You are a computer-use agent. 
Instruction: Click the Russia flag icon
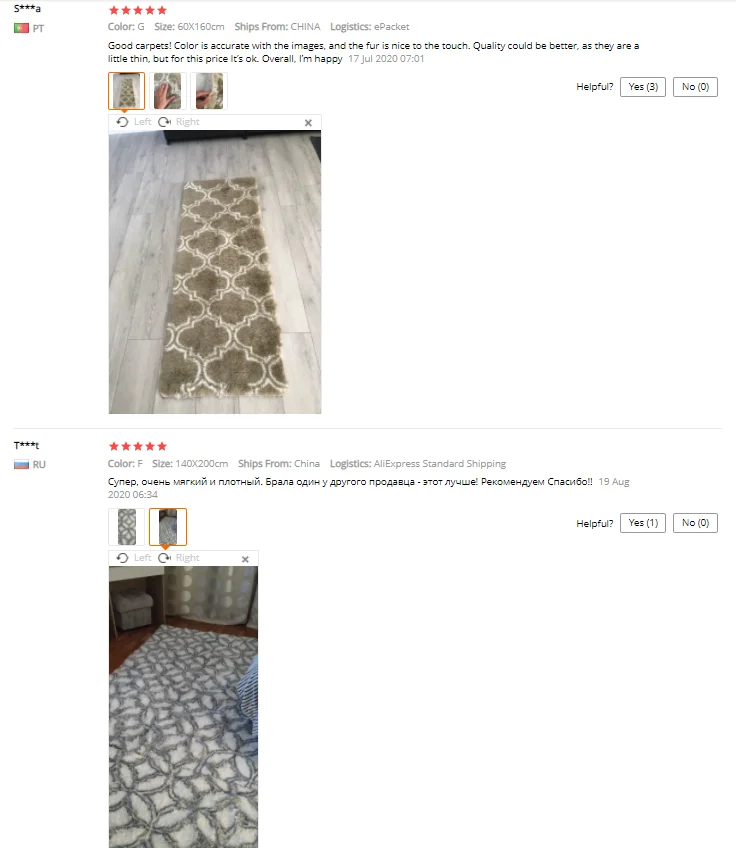[x=21, y=464]
